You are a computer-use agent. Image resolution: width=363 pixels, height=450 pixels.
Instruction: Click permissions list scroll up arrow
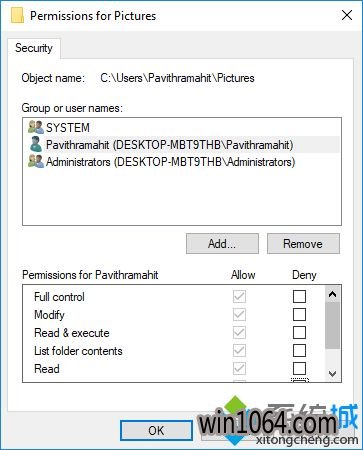(332, 294)
